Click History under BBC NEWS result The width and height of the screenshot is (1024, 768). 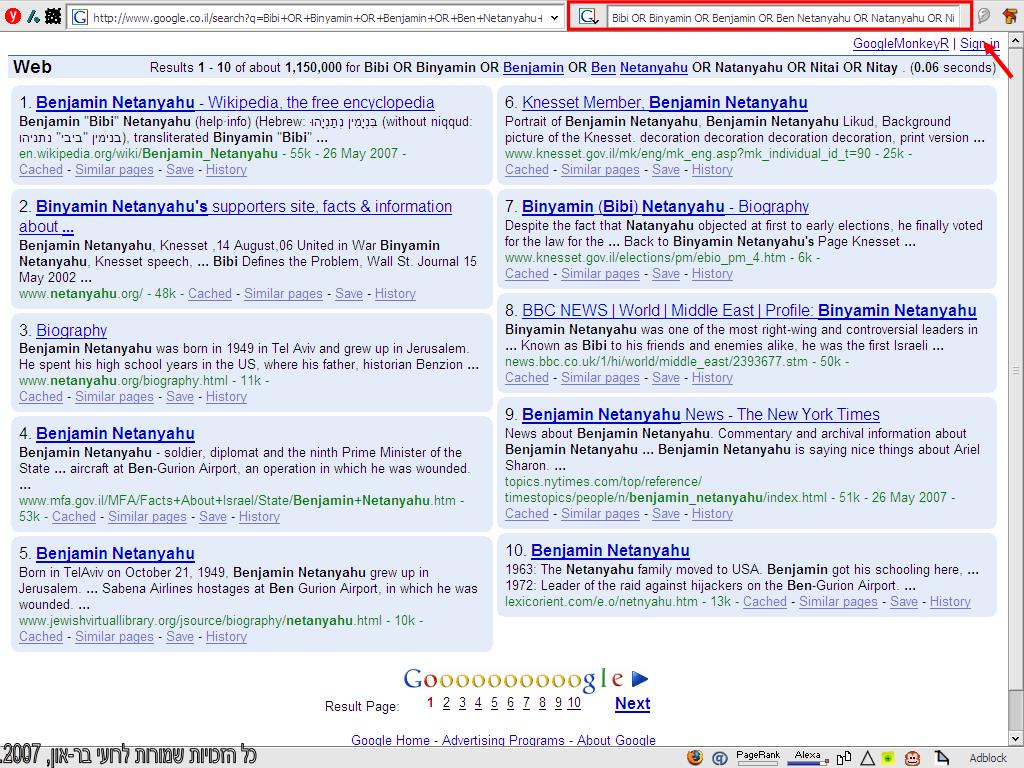(712, 377)
